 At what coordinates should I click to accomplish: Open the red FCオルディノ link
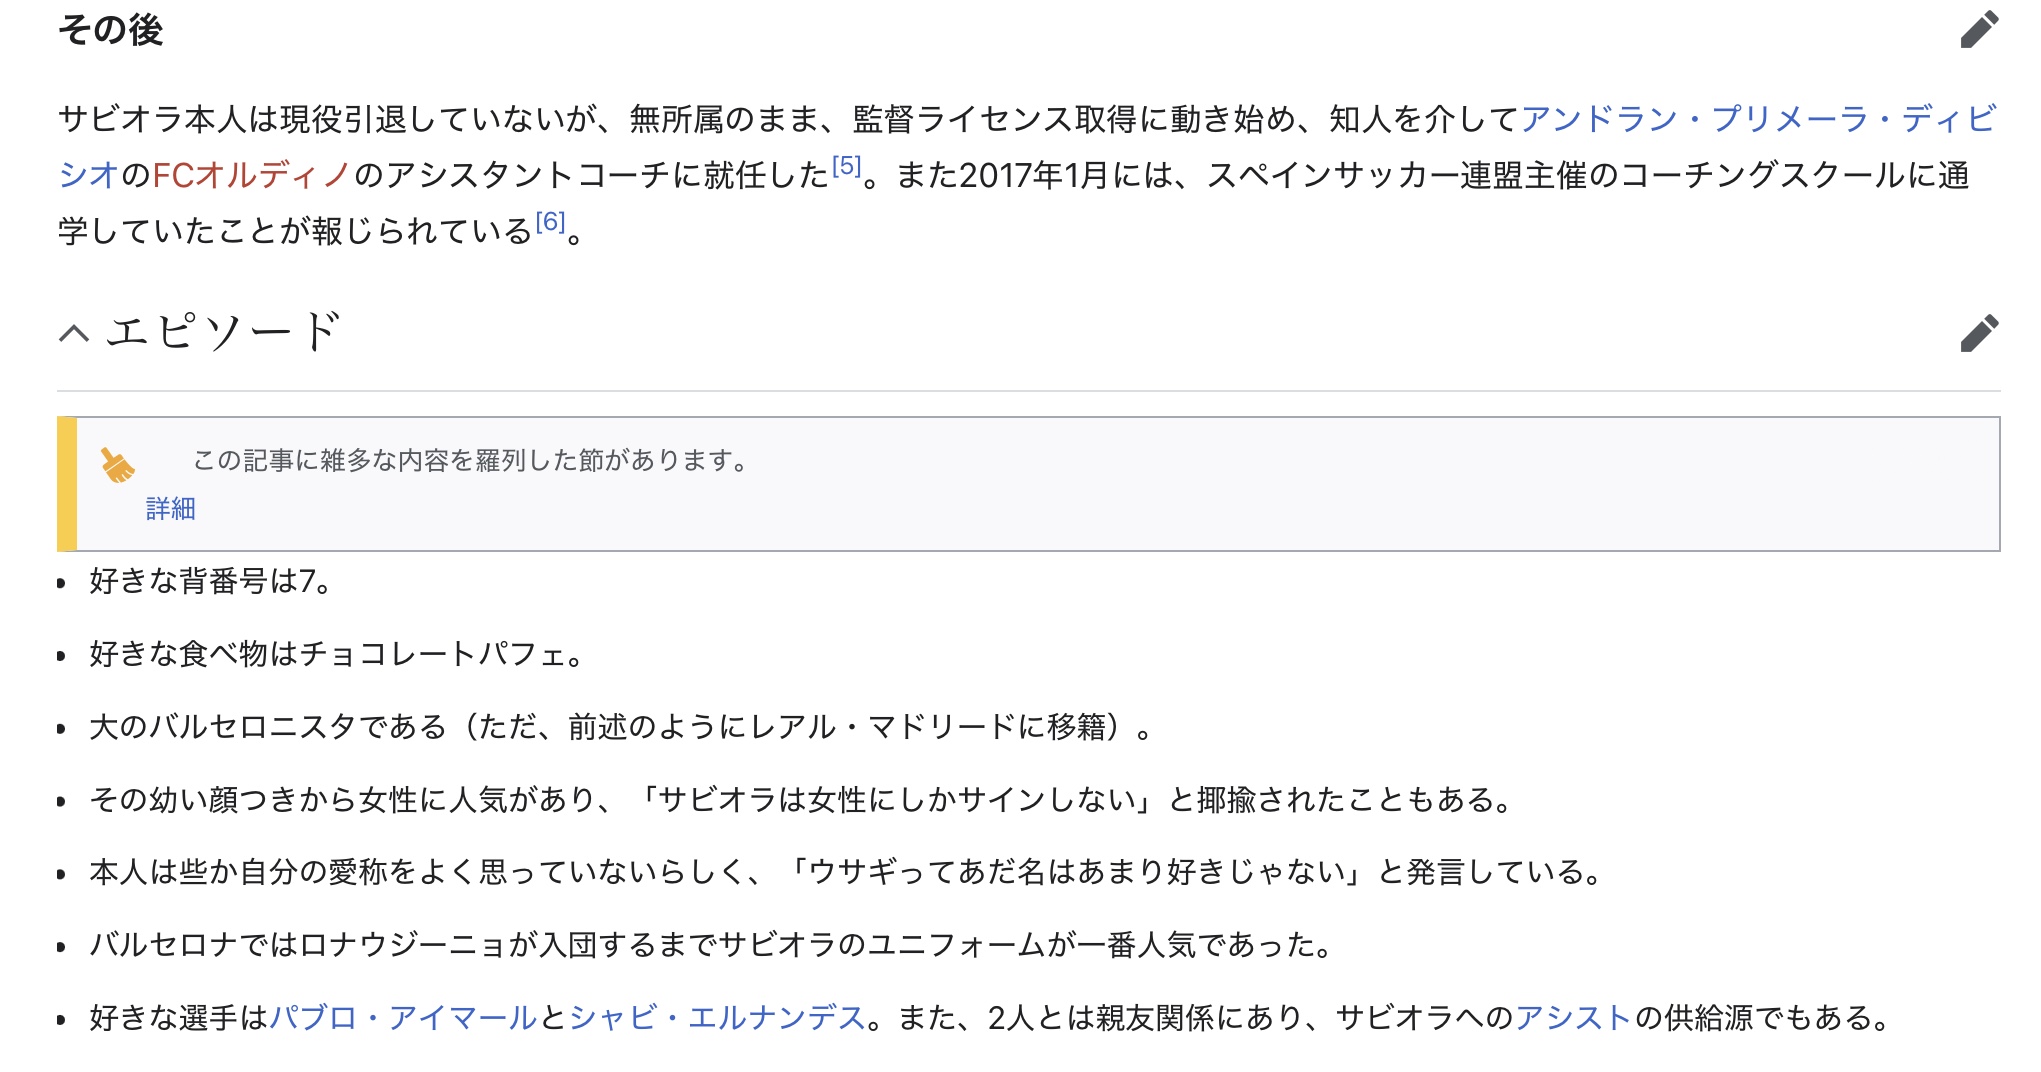pos(251,176)
